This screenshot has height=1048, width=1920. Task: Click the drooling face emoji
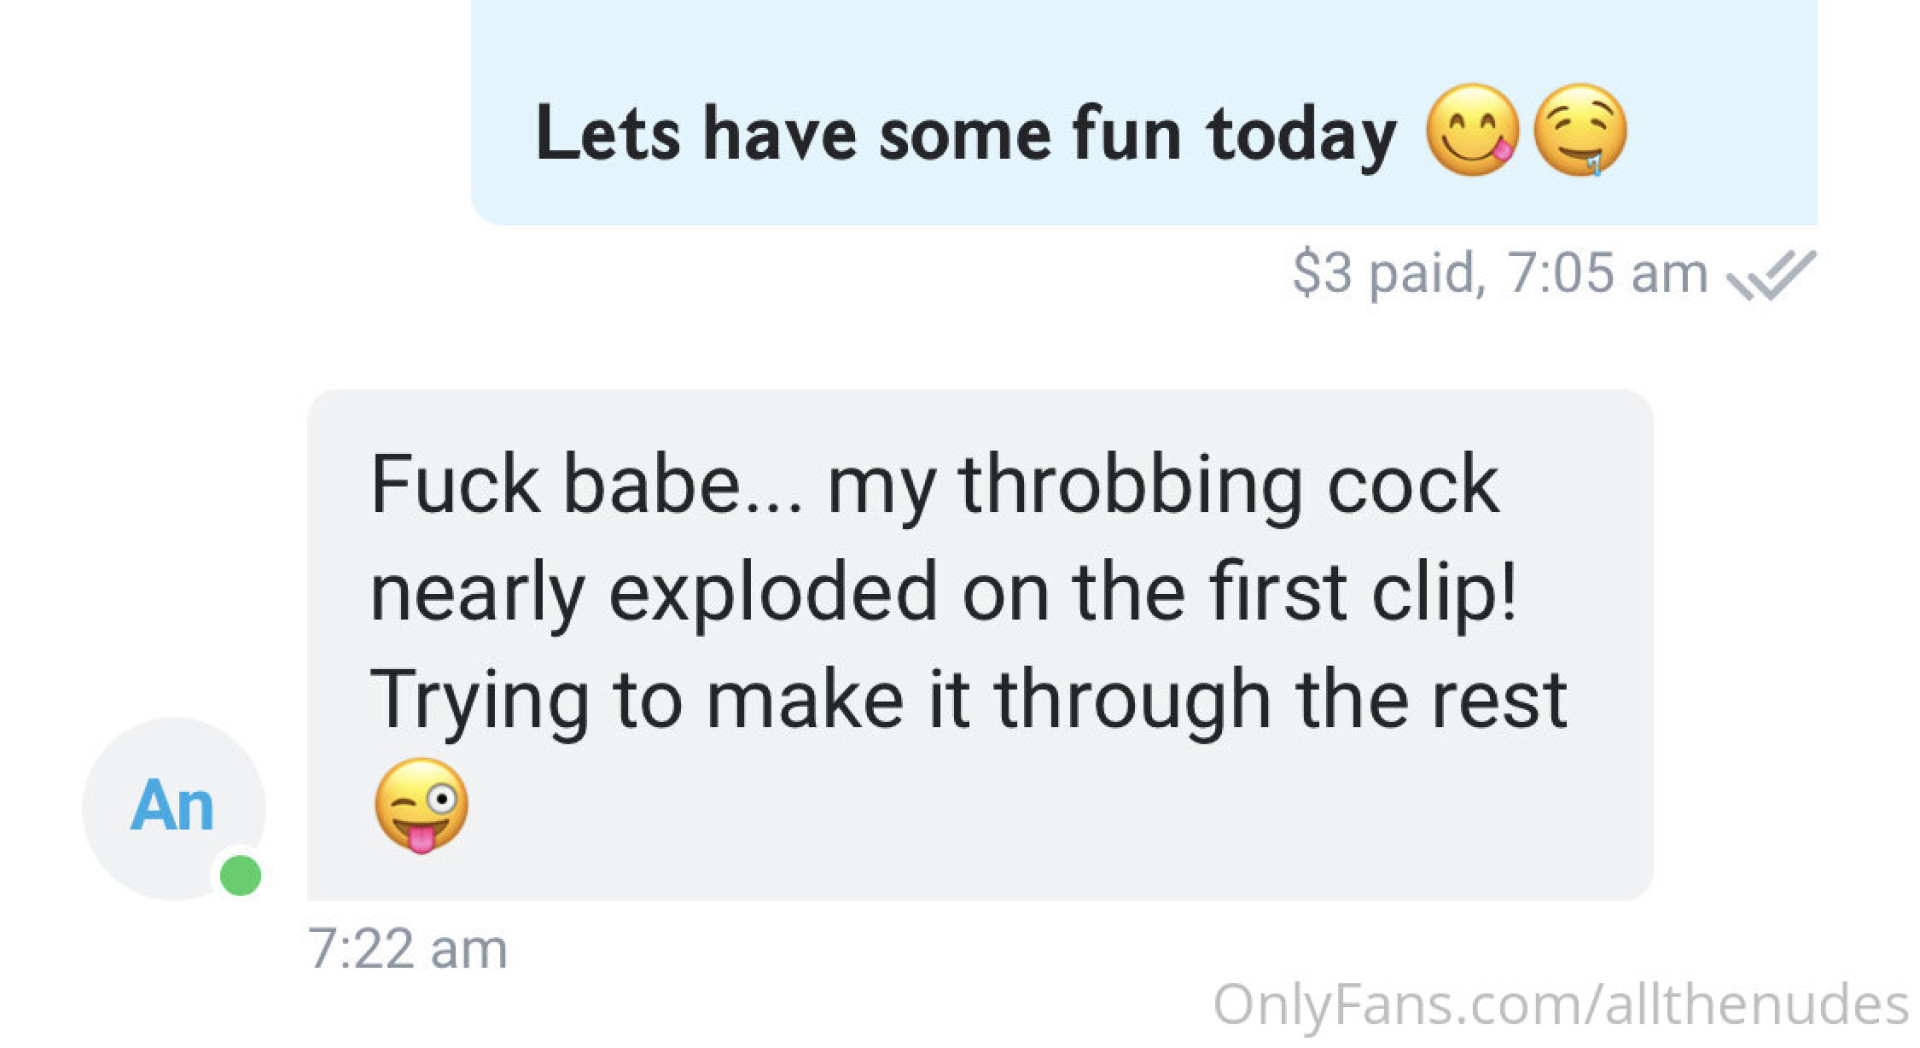1580,131
